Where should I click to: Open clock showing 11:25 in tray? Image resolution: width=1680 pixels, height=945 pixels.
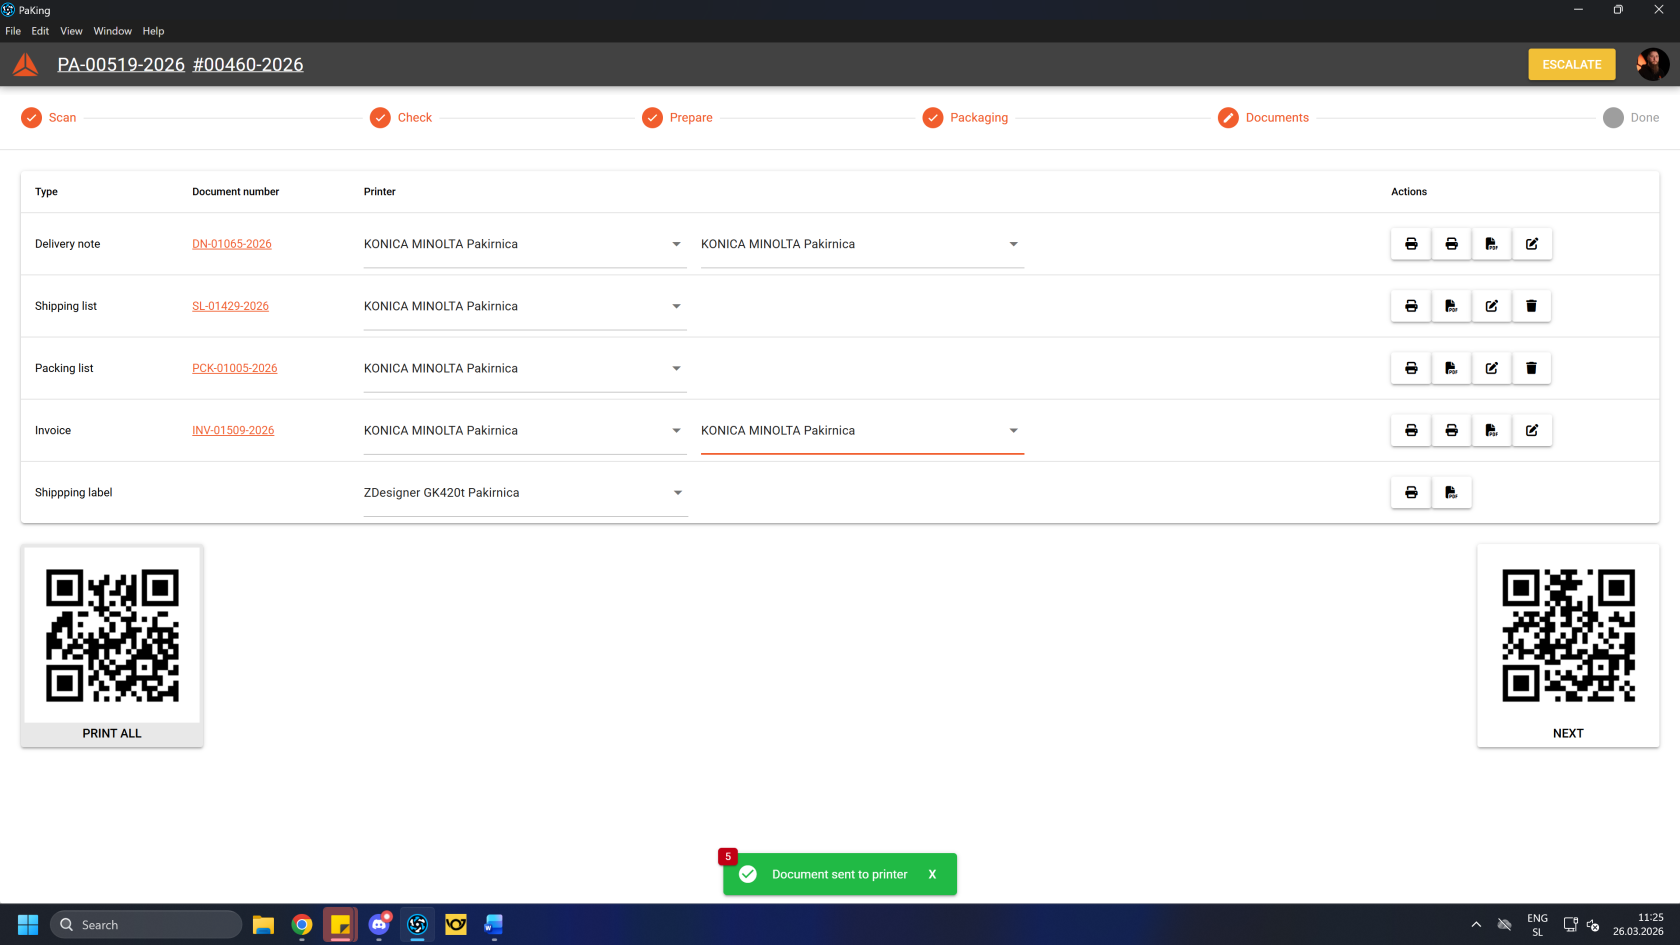(x=1638, y=925)
